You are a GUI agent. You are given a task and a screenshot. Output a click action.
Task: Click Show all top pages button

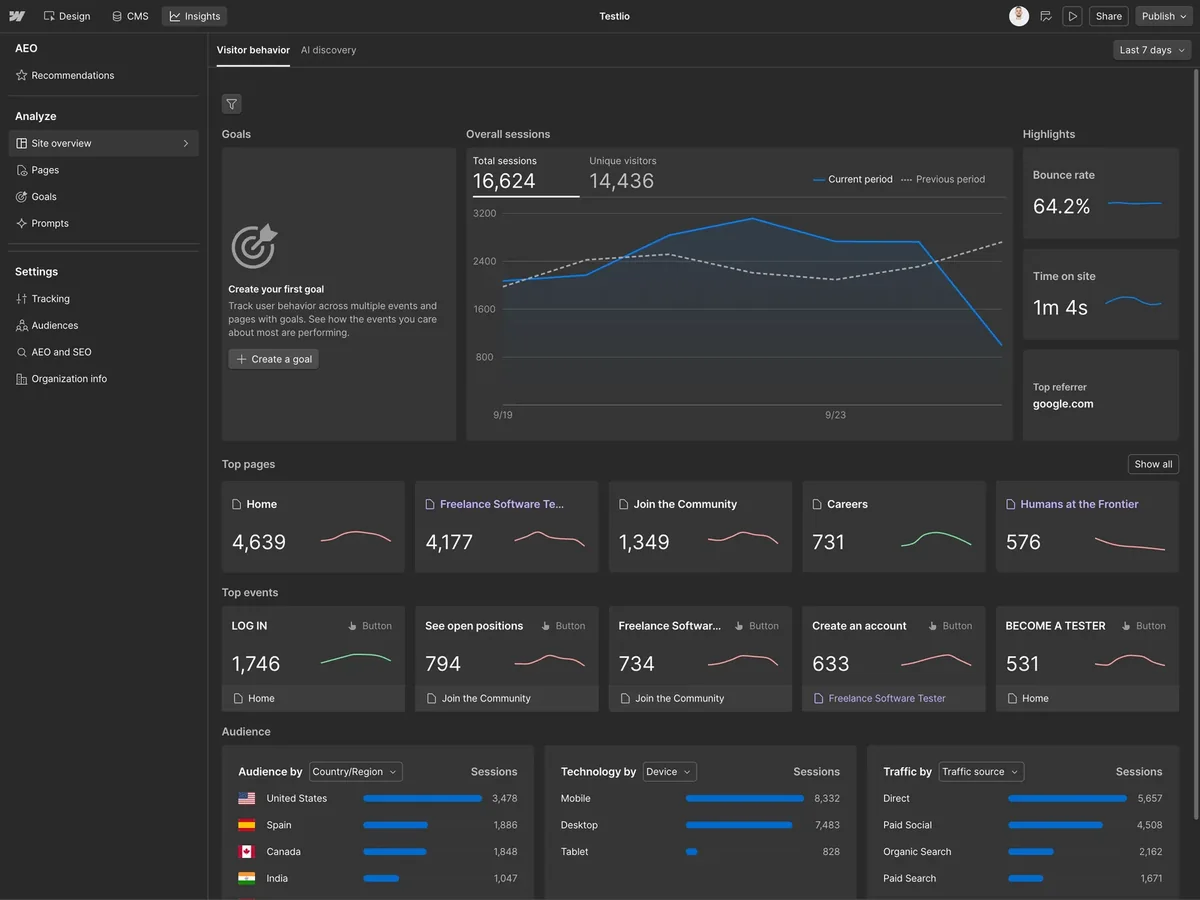pos(1153,464)
